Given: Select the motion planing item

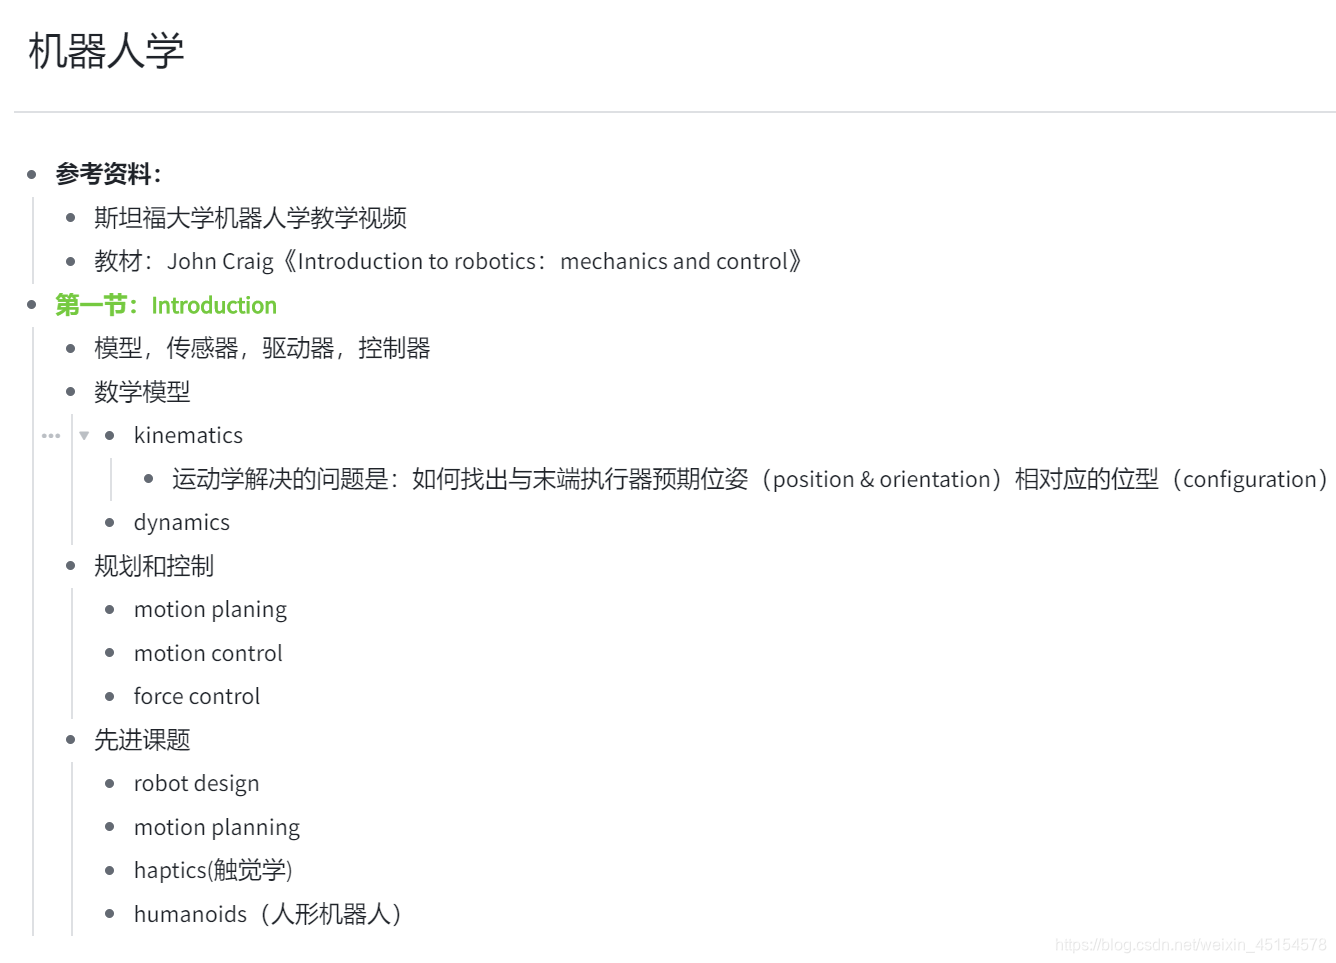Looking at the screenshot, I should coord(210,609).
